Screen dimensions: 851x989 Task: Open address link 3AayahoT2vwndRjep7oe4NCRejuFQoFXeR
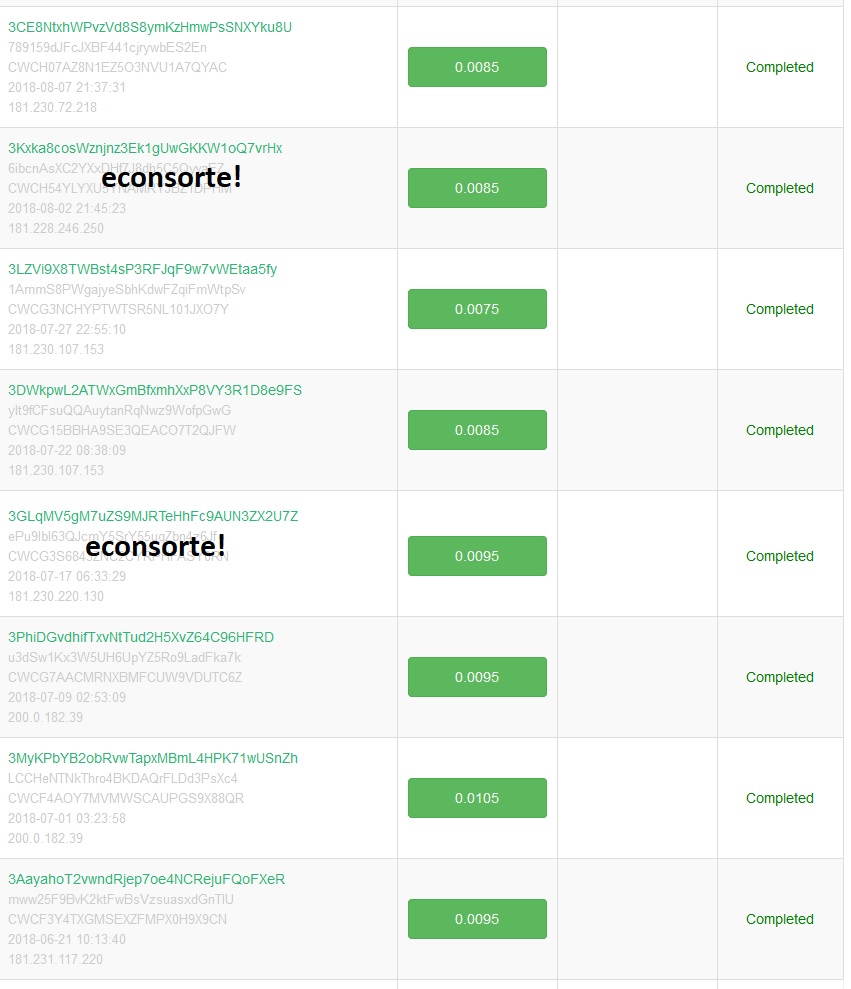click(146, 879)
